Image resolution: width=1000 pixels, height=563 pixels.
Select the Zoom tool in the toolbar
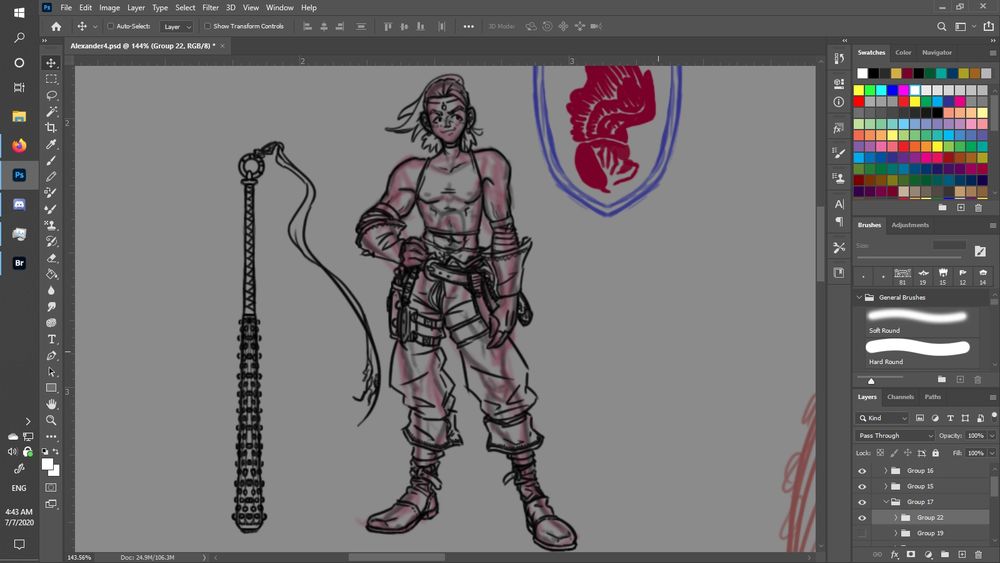pyautogui.click(x=51, y=420)
